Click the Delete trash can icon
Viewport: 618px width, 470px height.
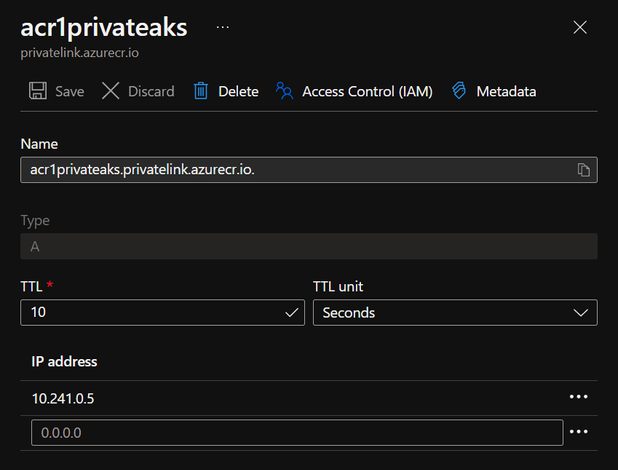(x=201, y=91)
